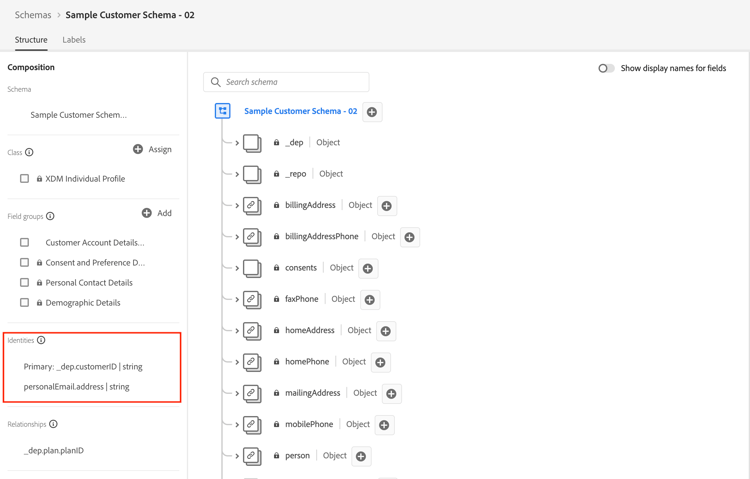Check the Personal Contact Details checkbox
This screenshot has width=750, height=479.
pyautogui.click(x=24, y=282)
